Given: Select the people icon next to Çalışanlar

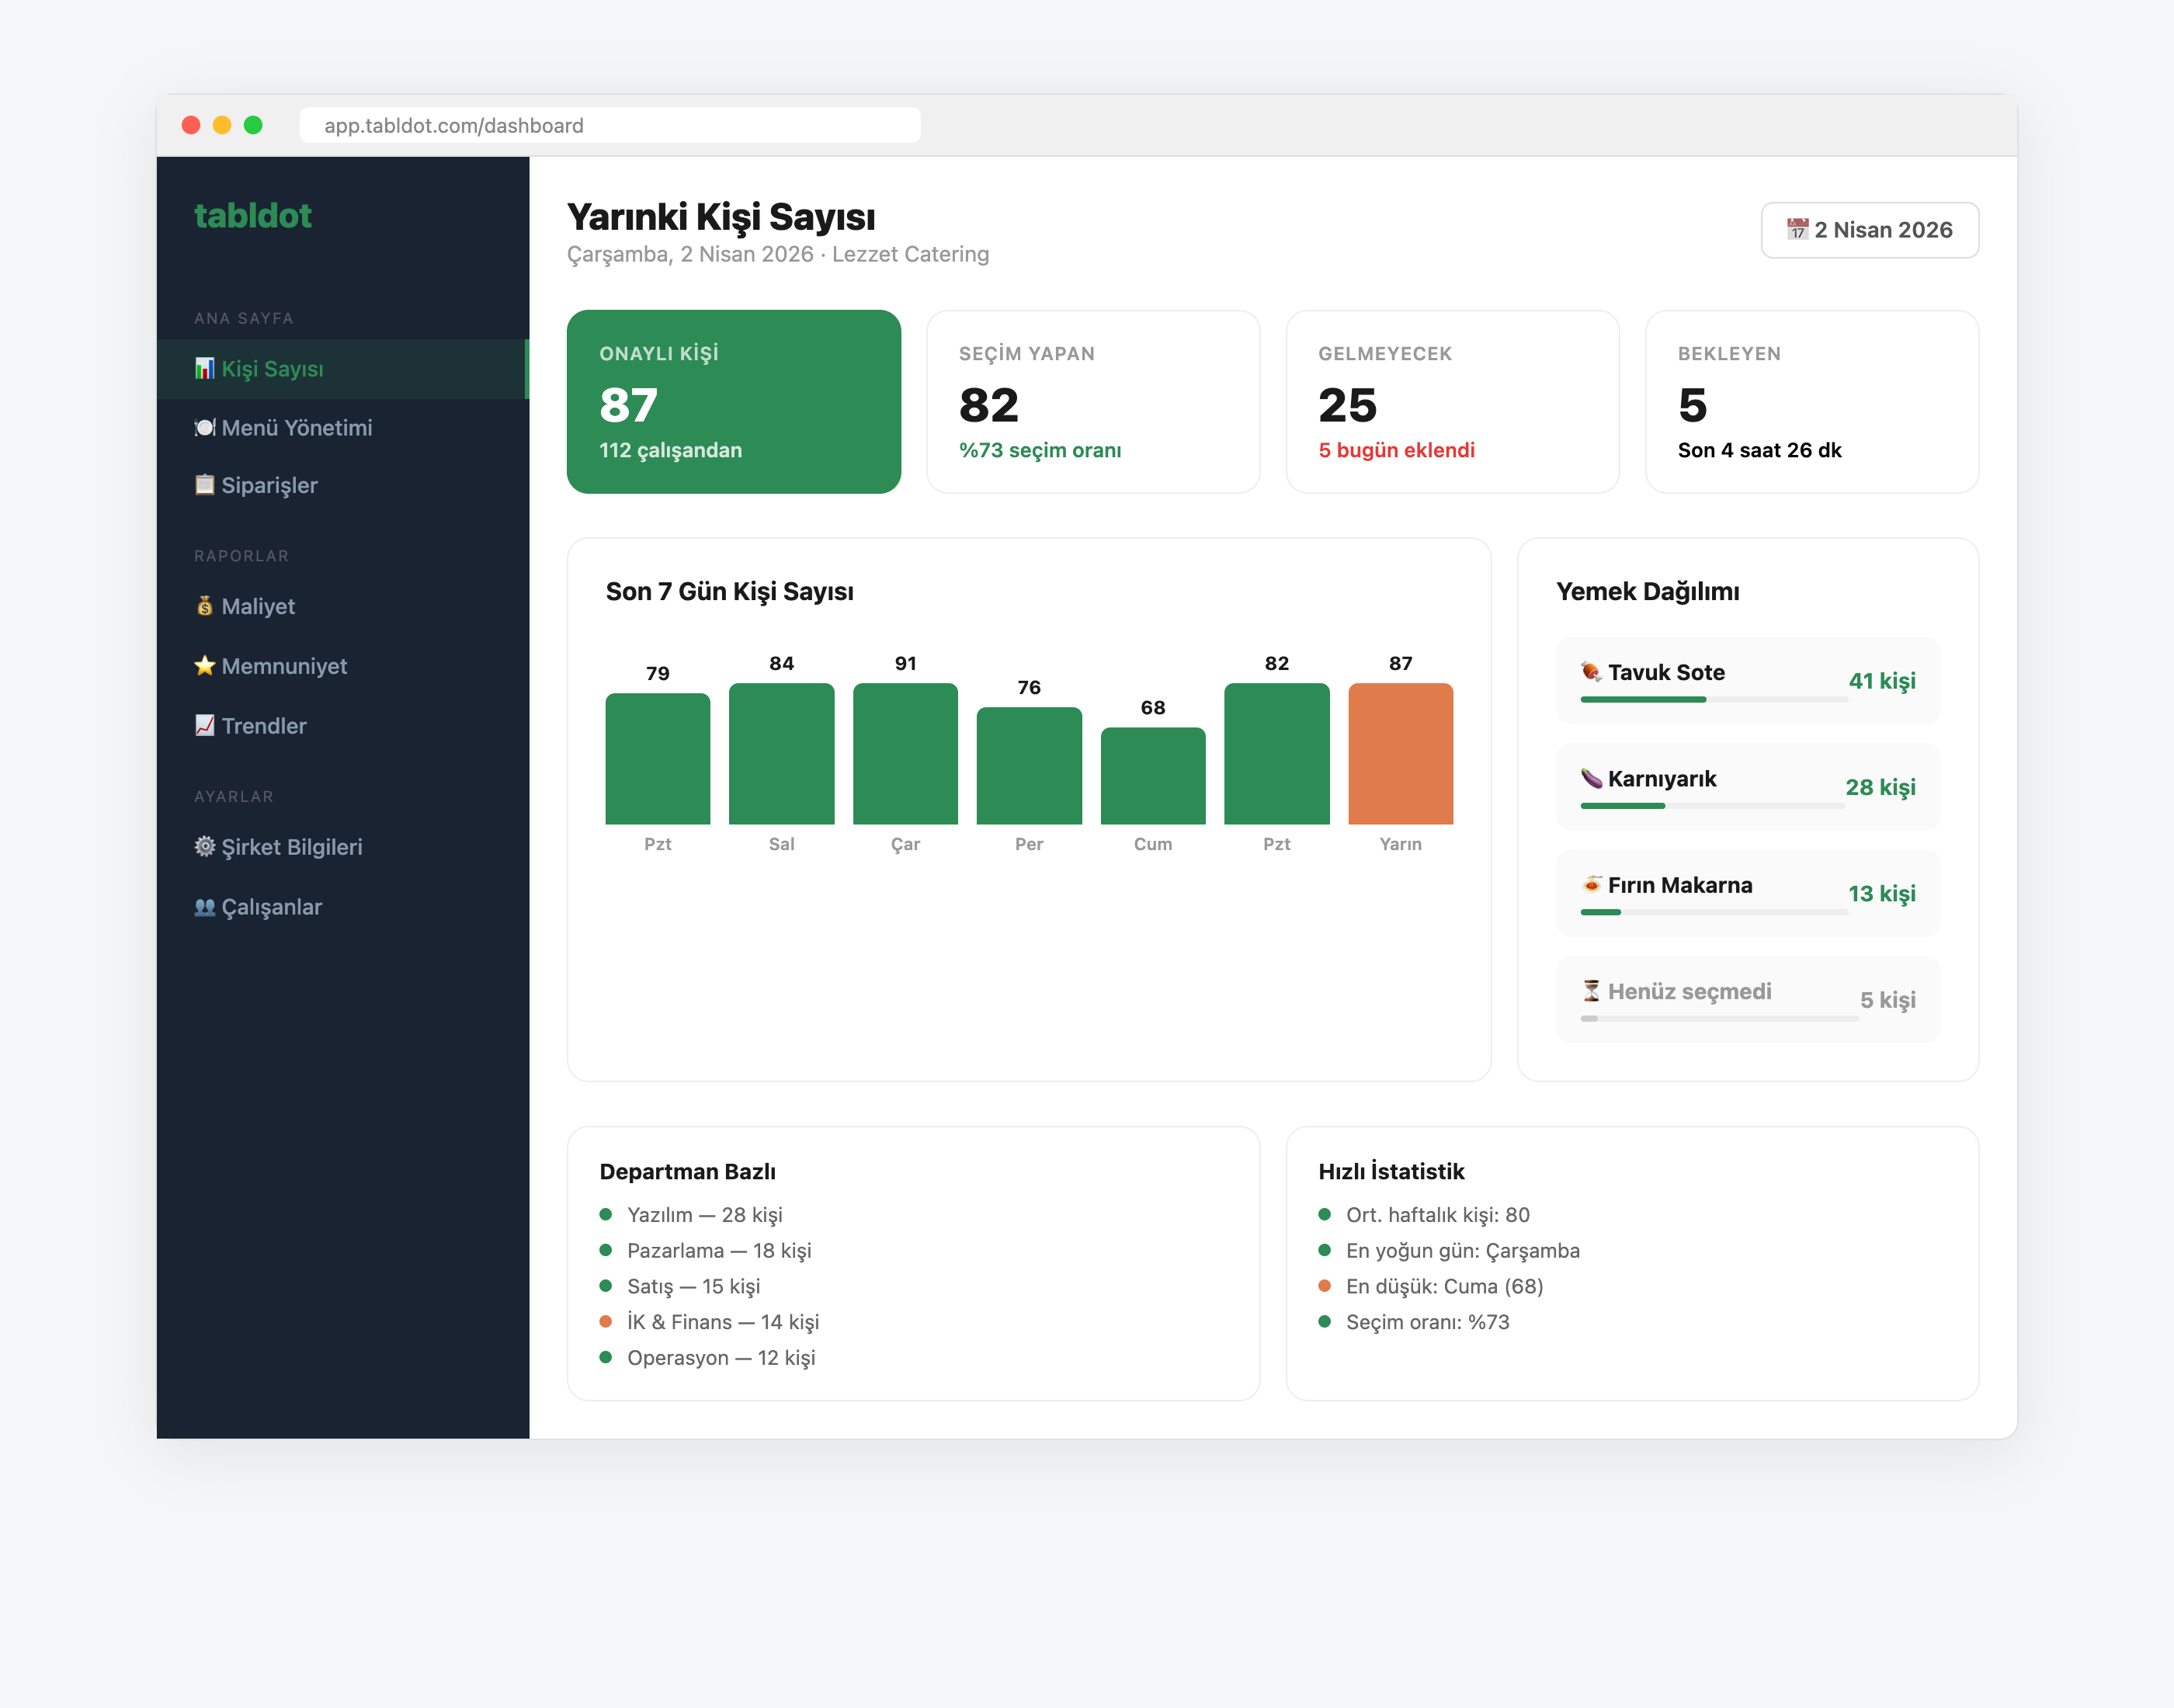Looking at the screenshot, I should (x=205, y=907).
